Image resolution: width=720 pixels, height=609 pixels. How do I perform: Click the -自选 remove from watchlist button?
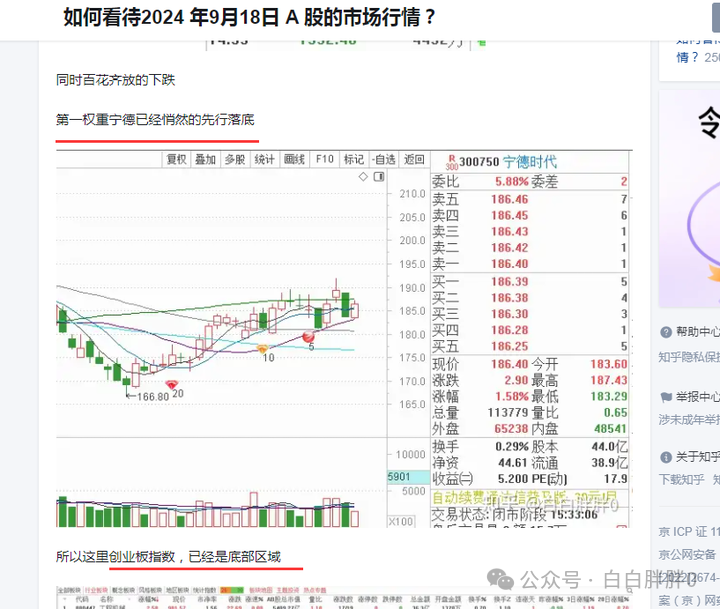tap(384, 159)
